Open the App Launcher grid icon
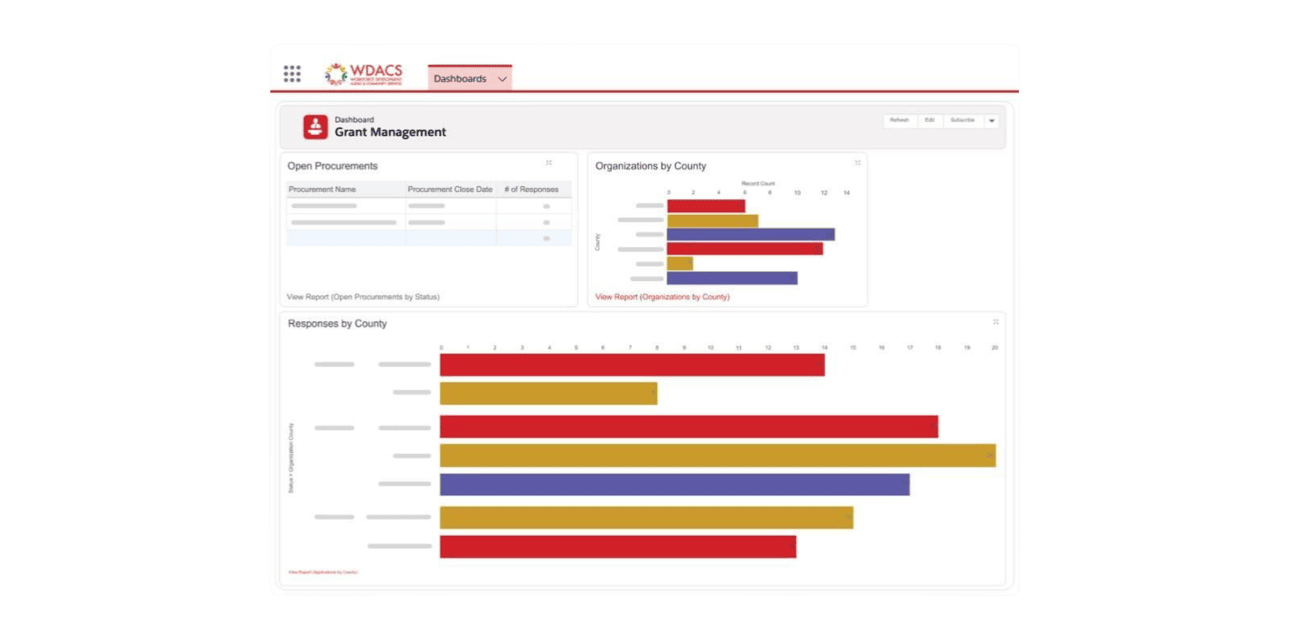This screenshot has height=640, width=1291. click(x=292, y=74)
